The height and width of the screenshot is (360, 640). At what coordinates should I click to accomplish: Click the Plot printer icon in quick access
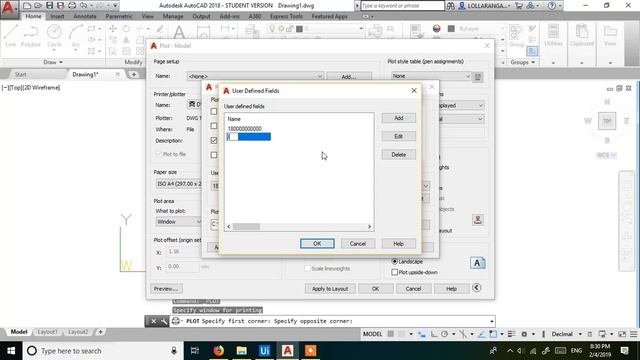pos(72,6)
